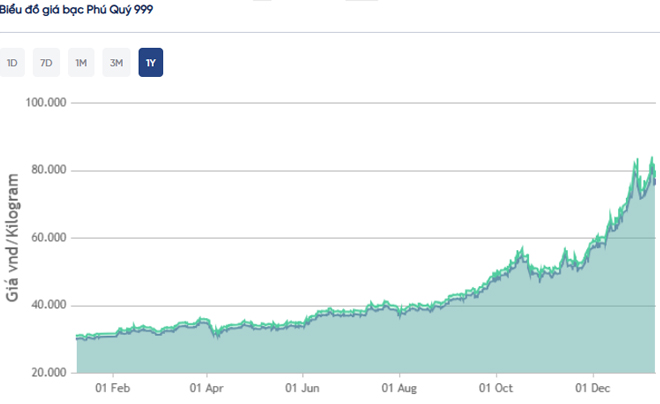Viewport: 660px width, 404px height.
Task: Click the '01 Oct' x-axis date label
Action: [x=496, y=387]
